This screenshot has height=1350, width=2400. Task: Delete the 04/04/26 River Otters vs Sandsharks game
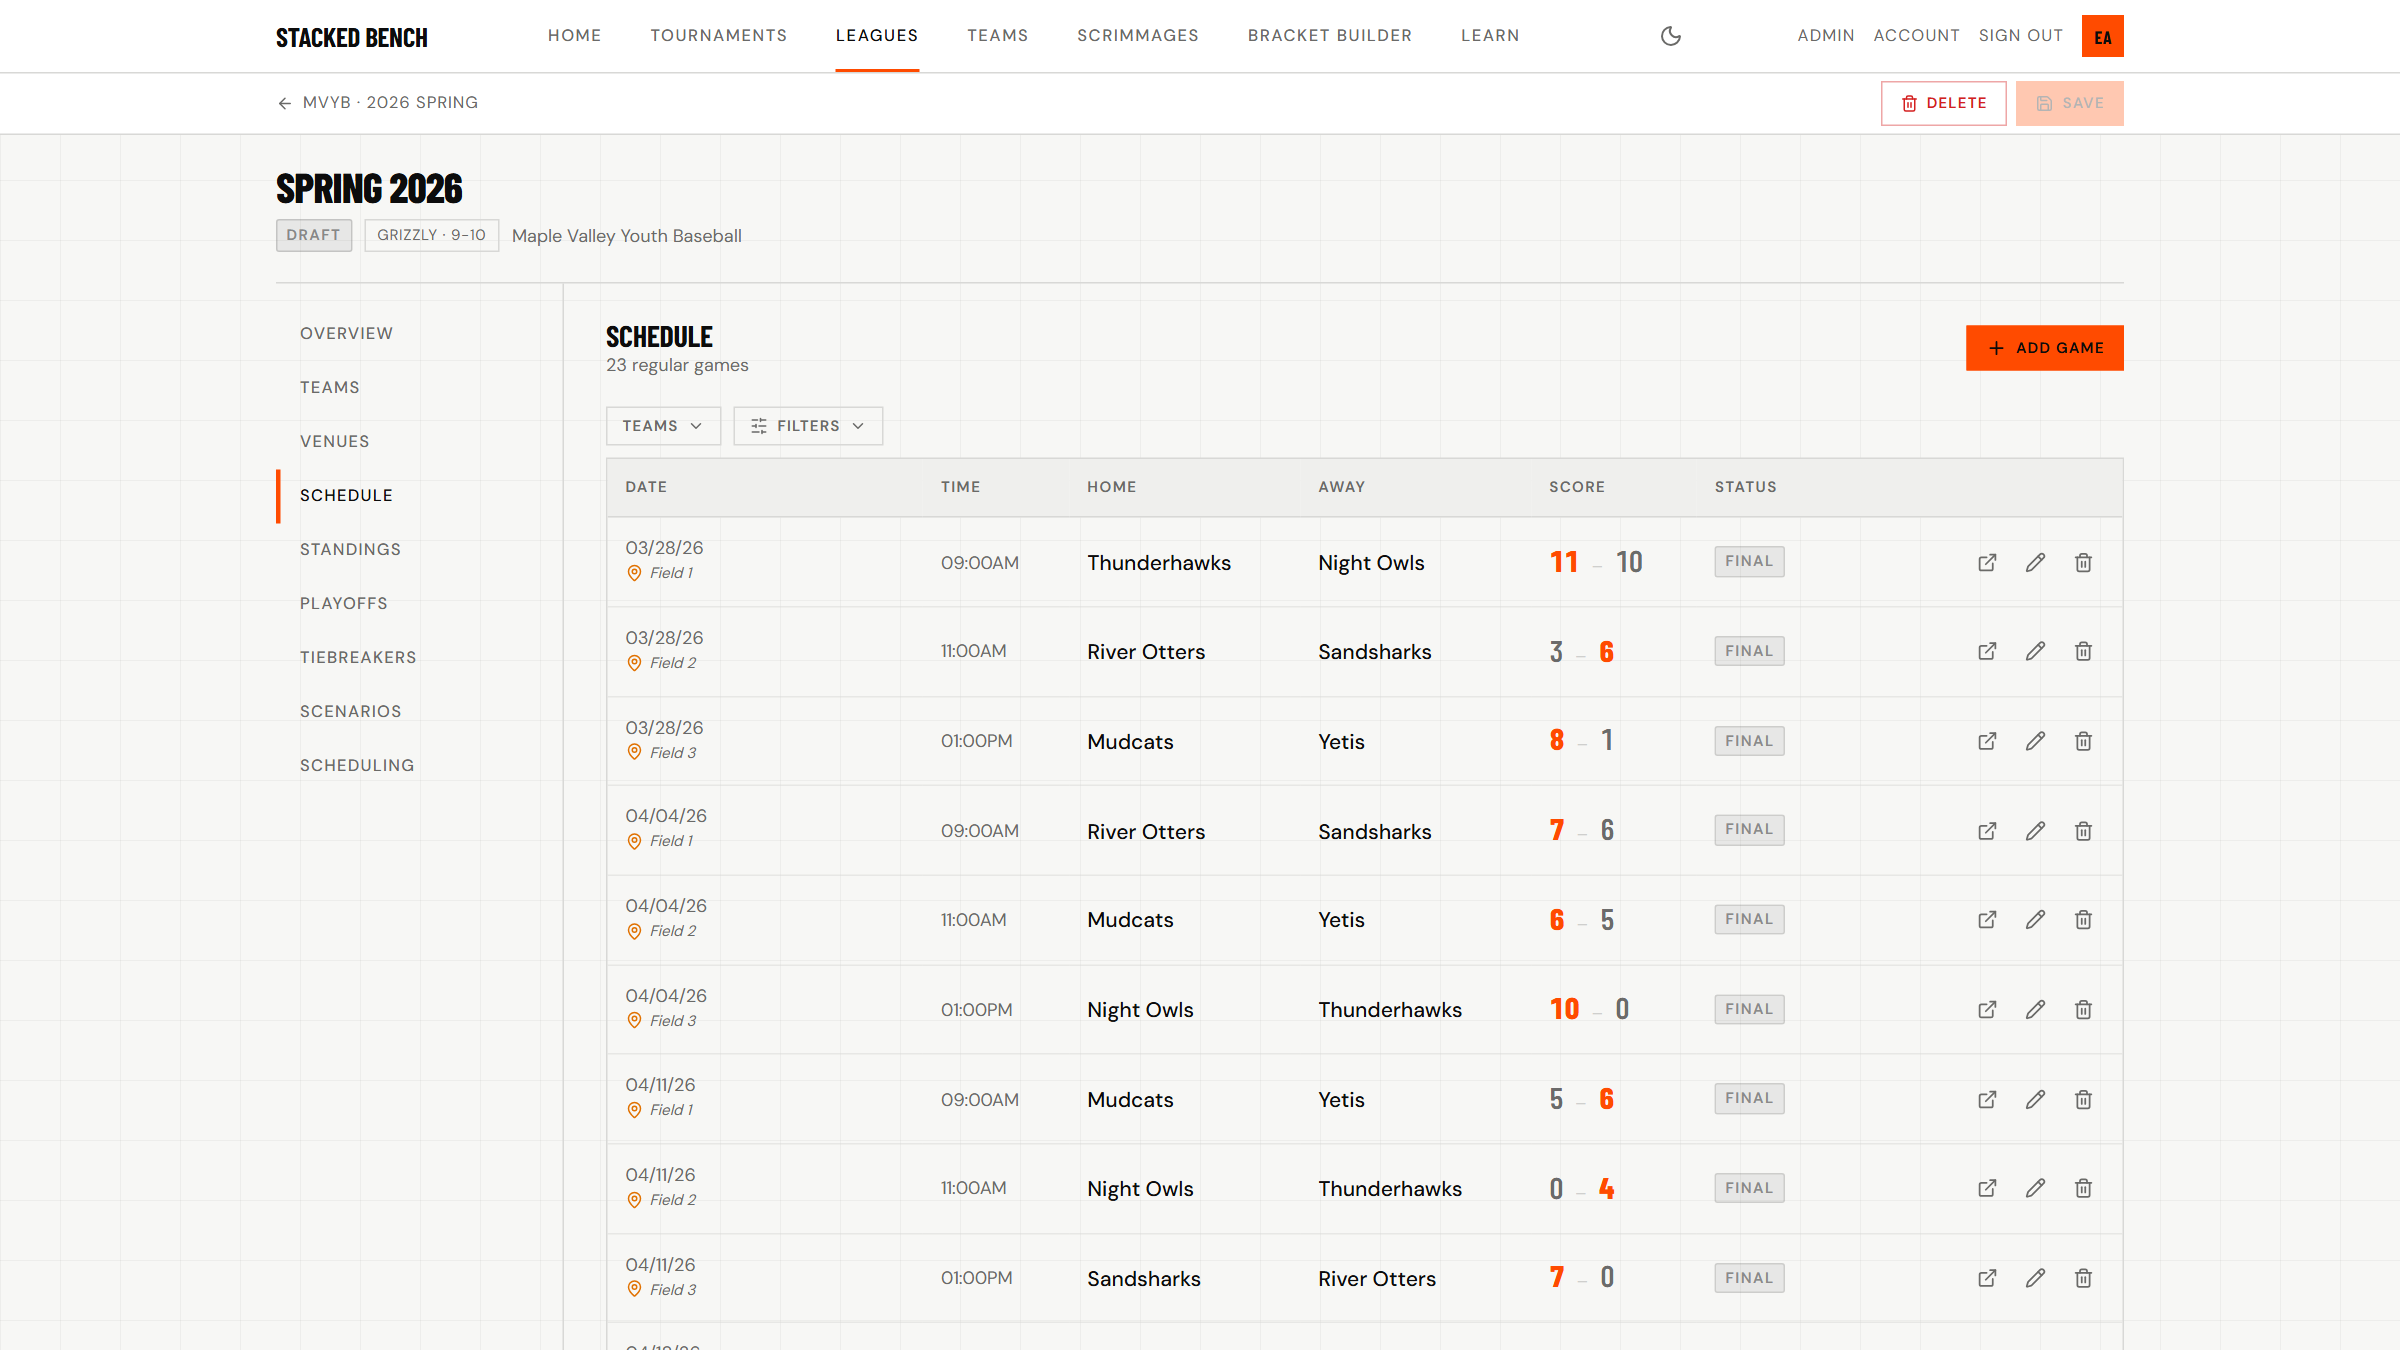[2083, 831]
